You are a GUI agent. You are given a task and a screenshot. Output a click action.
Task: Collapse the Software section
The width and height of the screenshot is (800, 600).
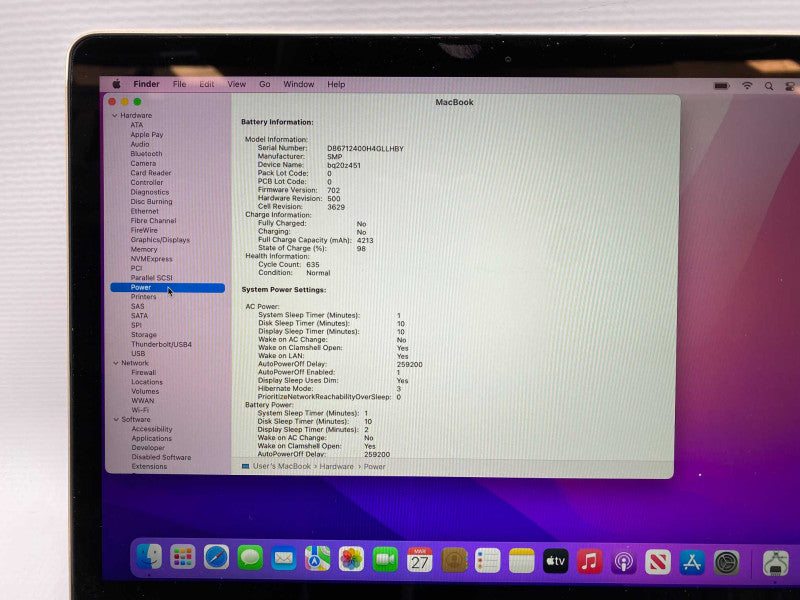tap(116, 420)
